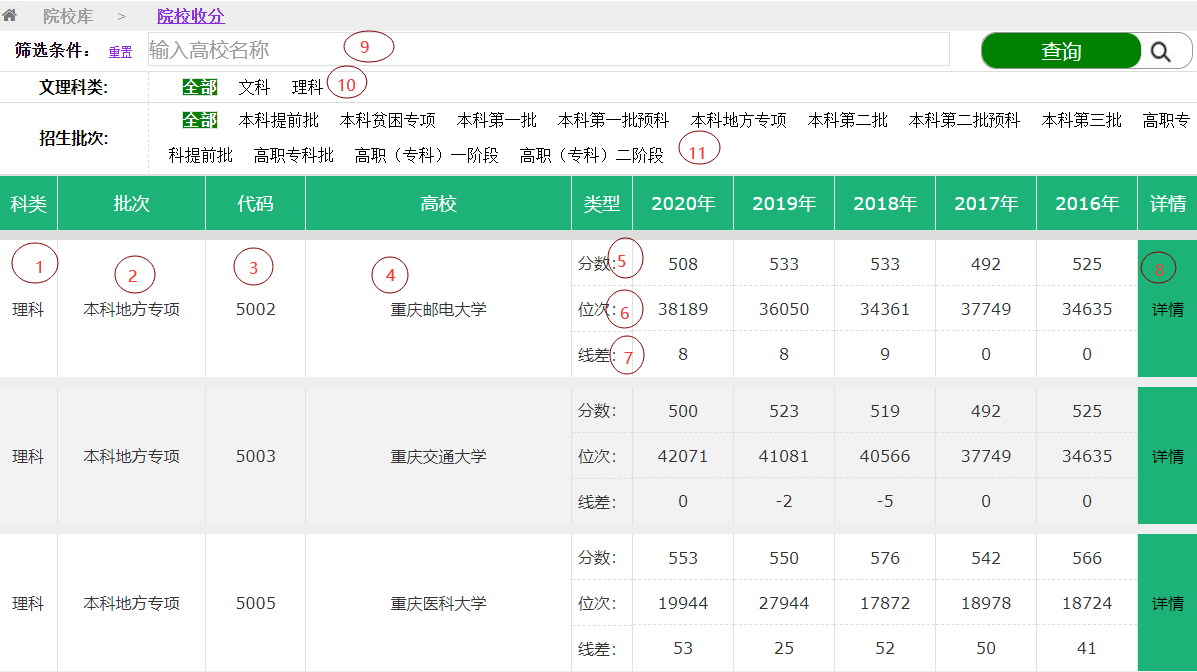
Task: Click the magnifying glass search icon
Action: pyautogui.click(x=1160, y=51)
